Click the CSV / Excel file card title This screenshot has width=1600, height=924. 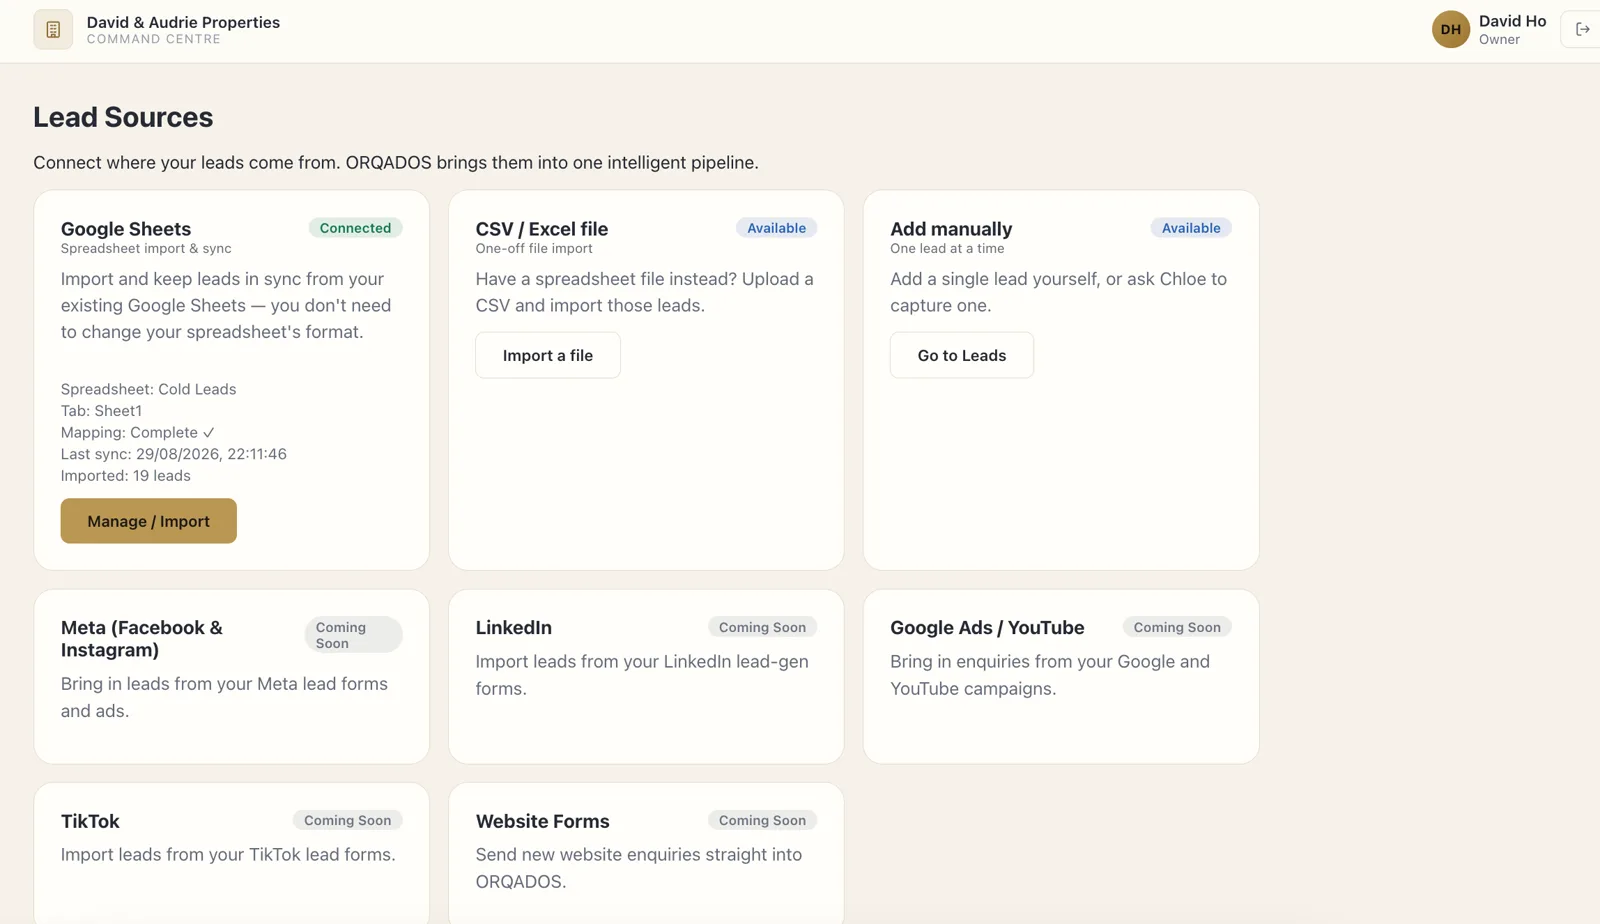(x=542, y=229)
